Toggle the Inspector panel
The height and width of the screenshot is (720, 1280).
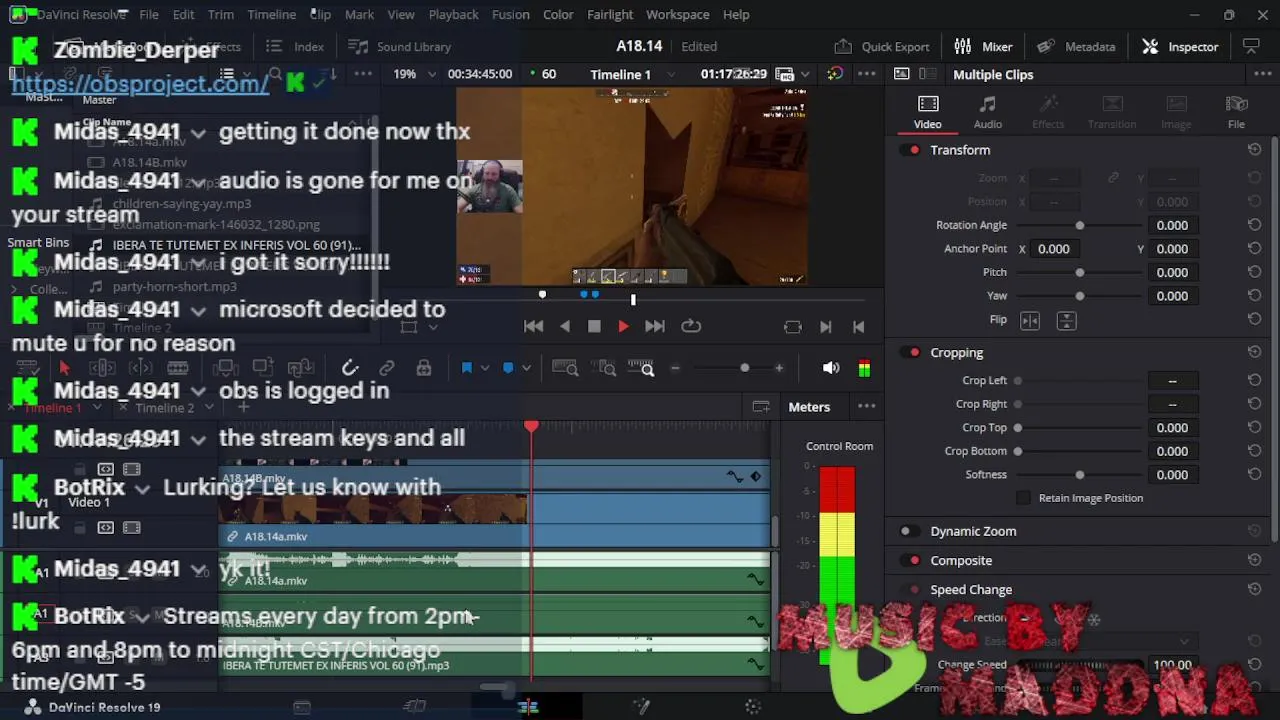click(x=1180, y=46)
